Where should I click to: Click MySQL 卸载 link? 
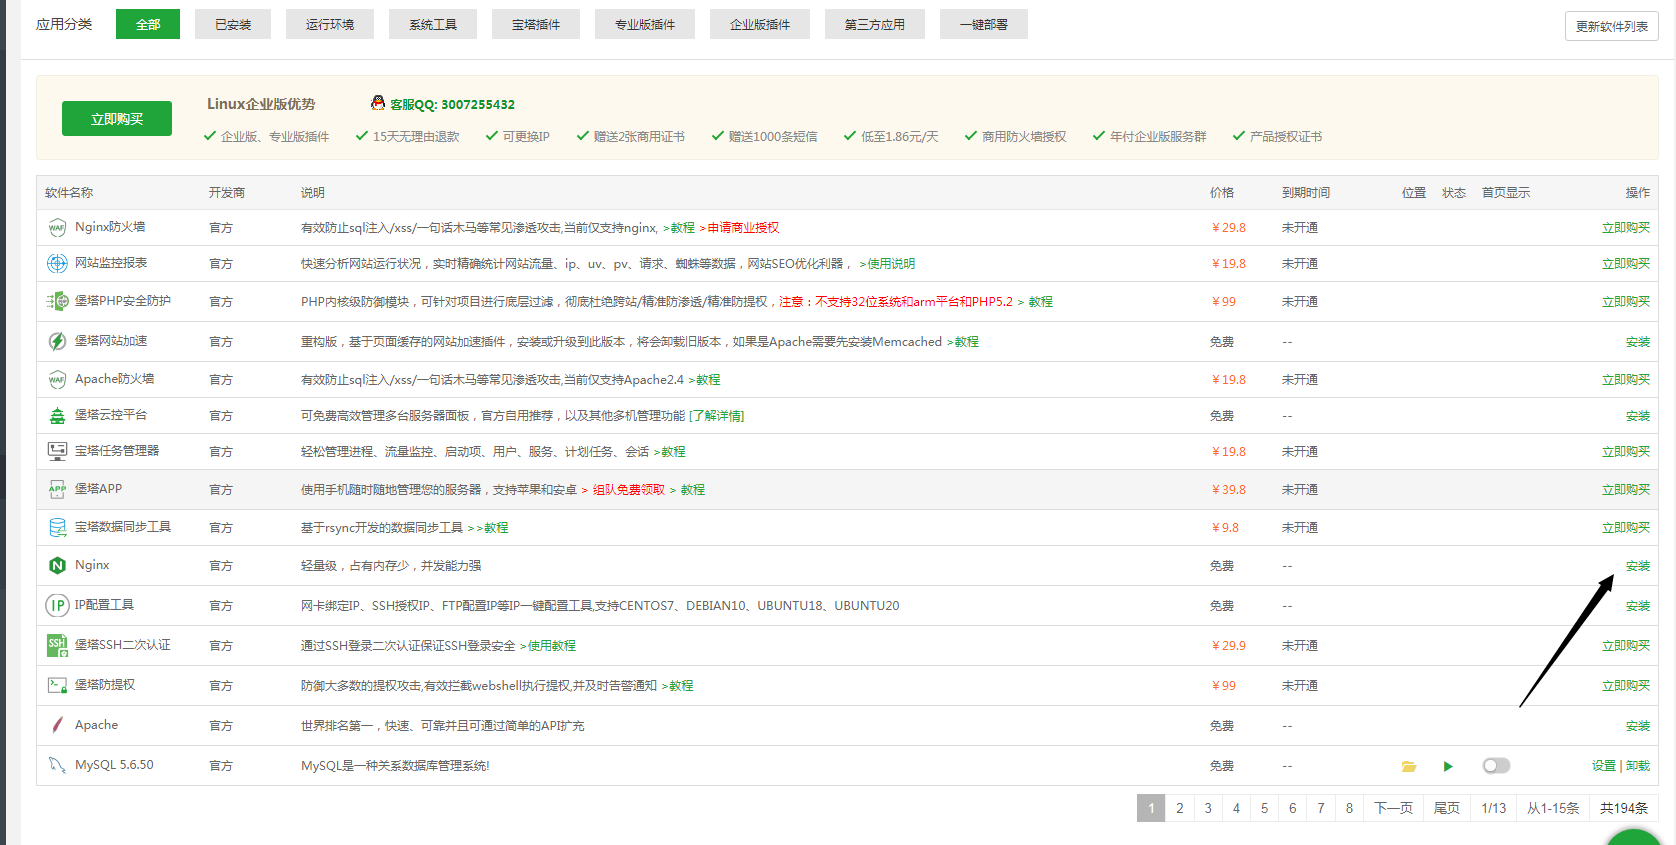(1638, 766)
